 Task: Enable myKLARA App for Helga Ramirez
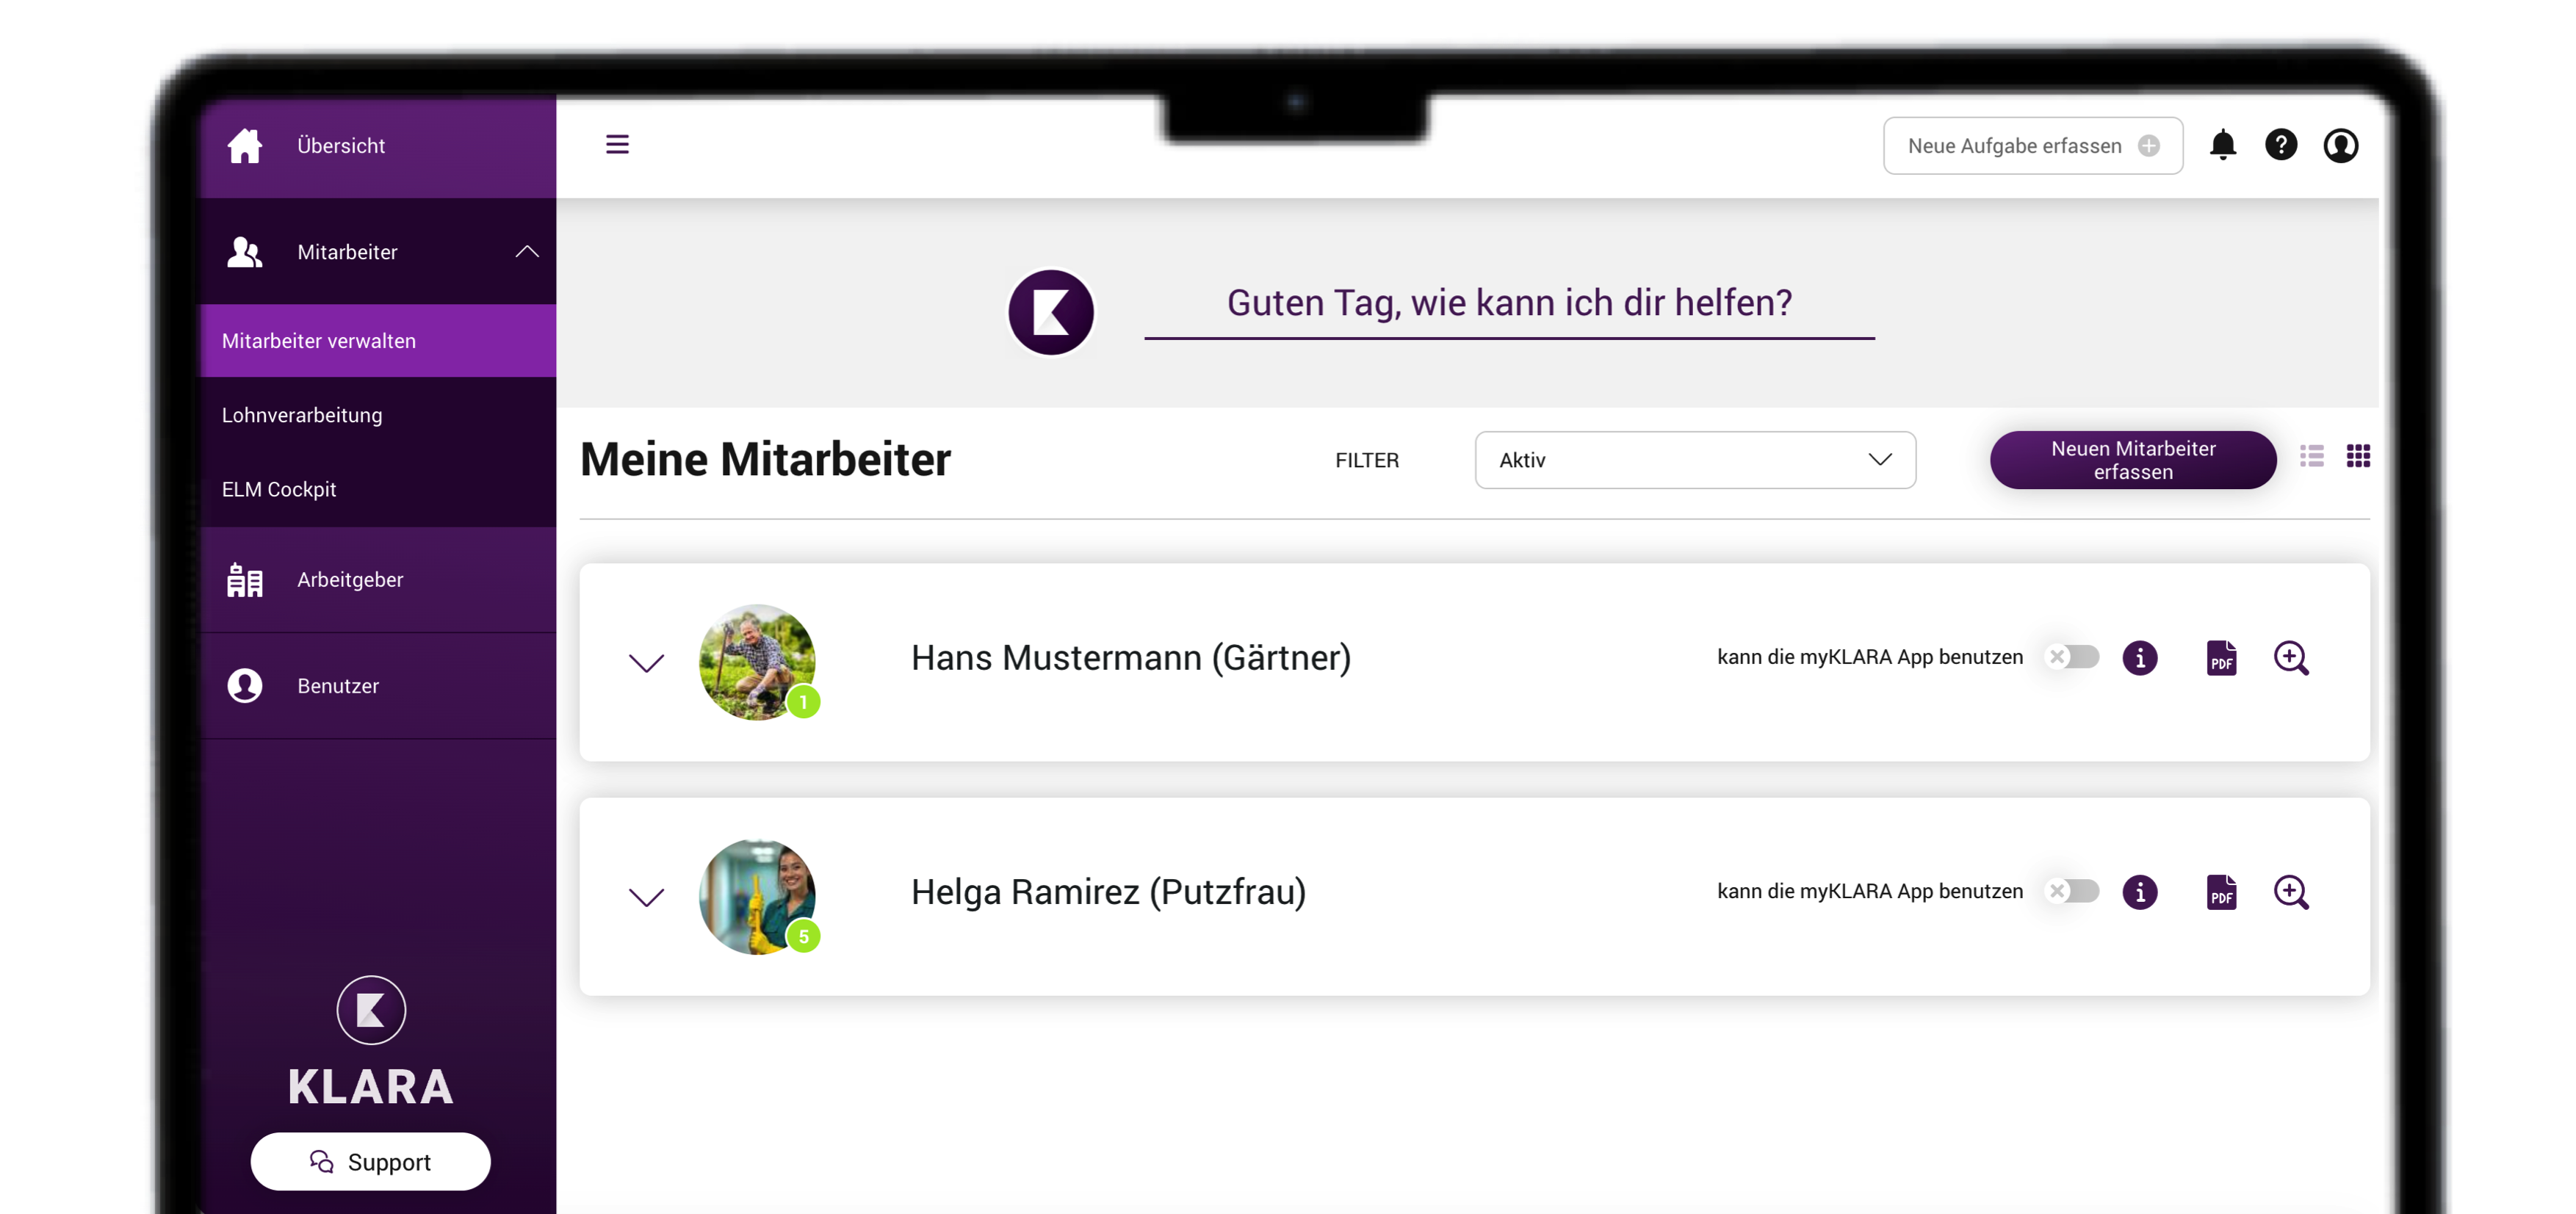(x=2072, y=891)
